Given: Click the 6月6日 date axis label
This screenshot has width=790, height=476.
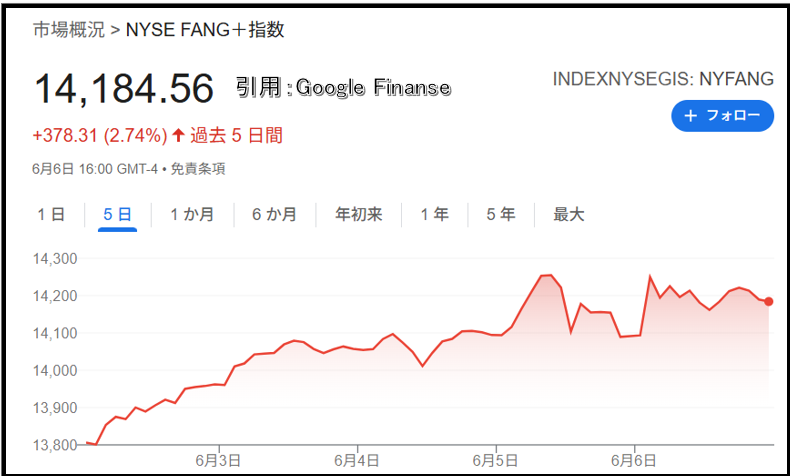Looking at the screenshot, I should tap(634, 460).
